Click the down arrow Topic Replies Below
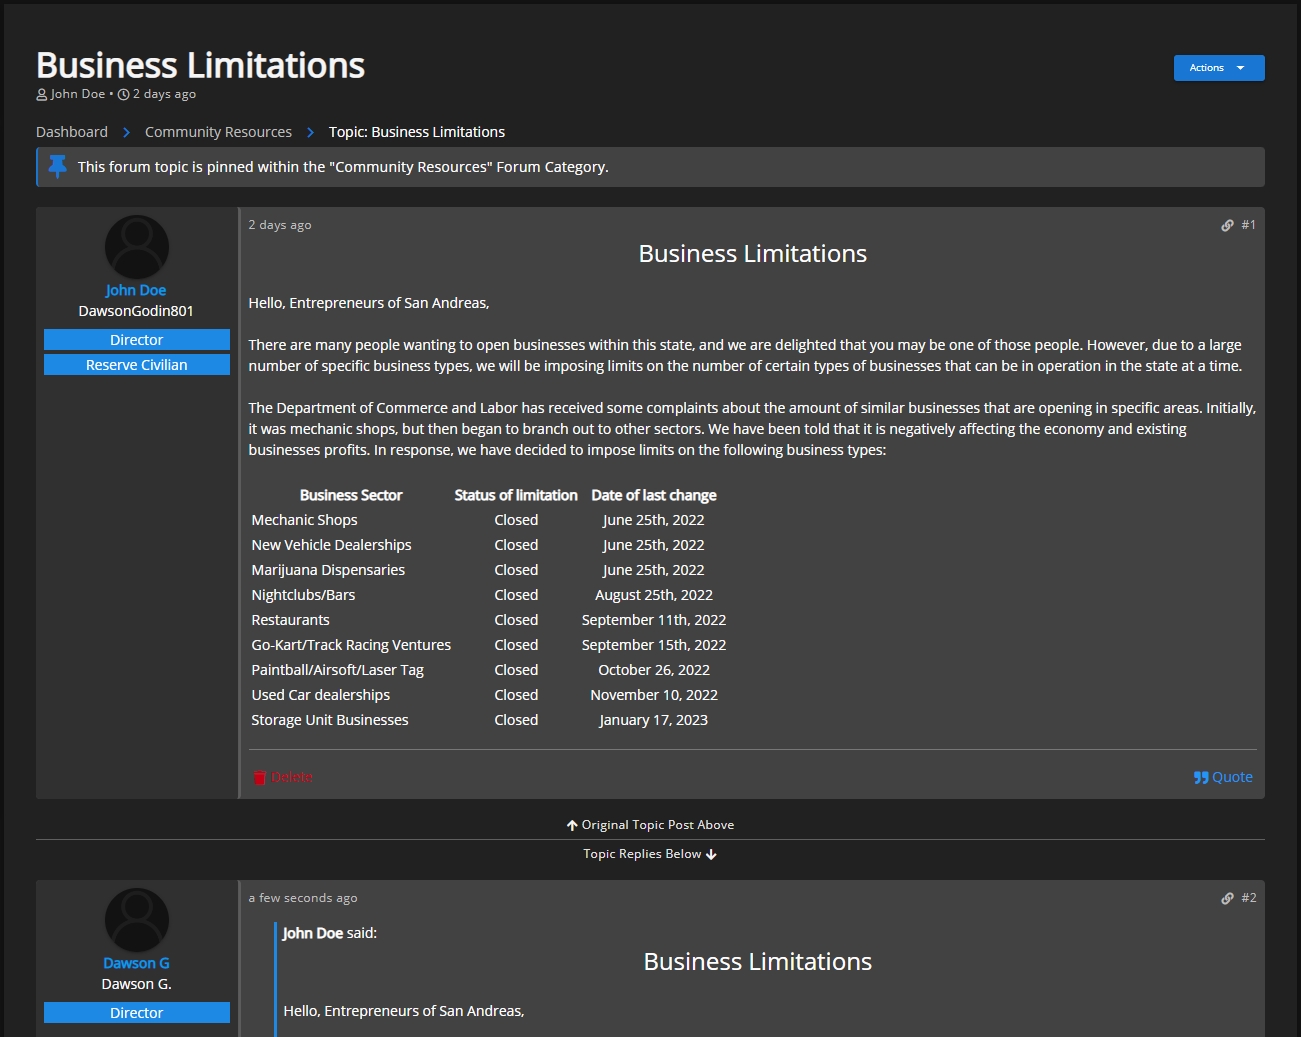This screenshot has width=1301, height=1037. pos(711,855)
